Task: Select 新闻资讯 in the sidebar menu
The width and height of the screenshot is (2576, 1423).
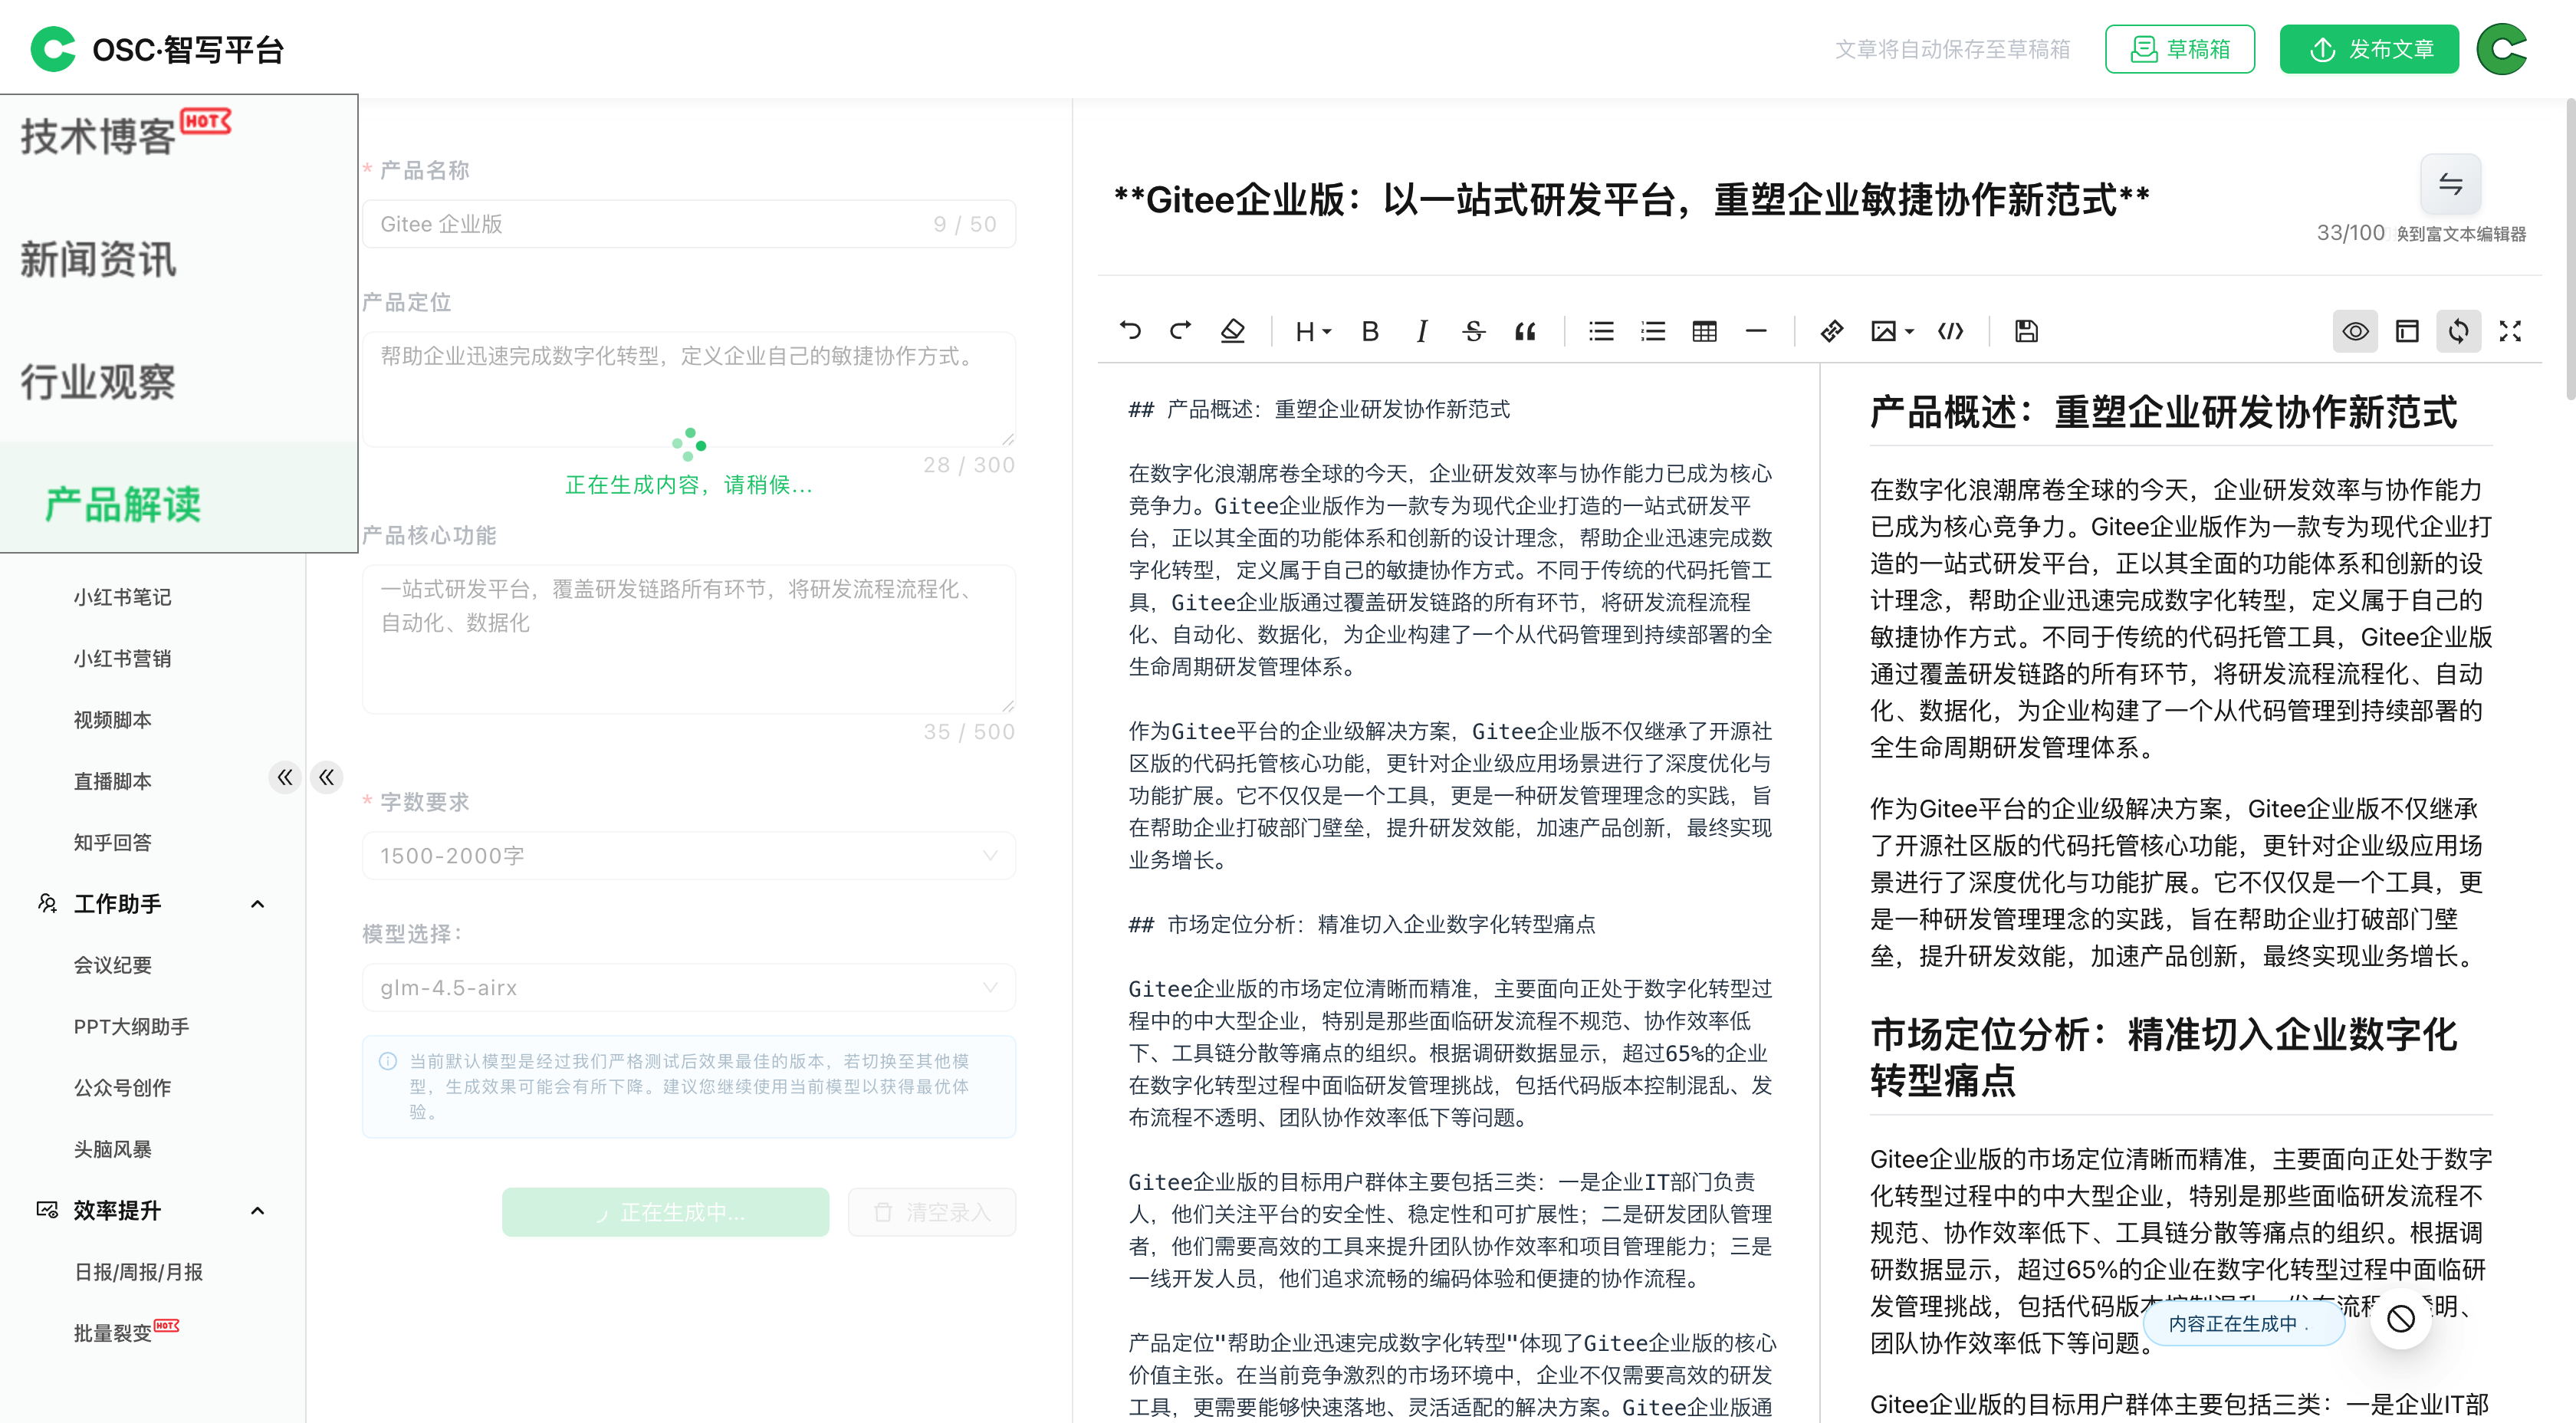Action: click(x=98, y=260)
